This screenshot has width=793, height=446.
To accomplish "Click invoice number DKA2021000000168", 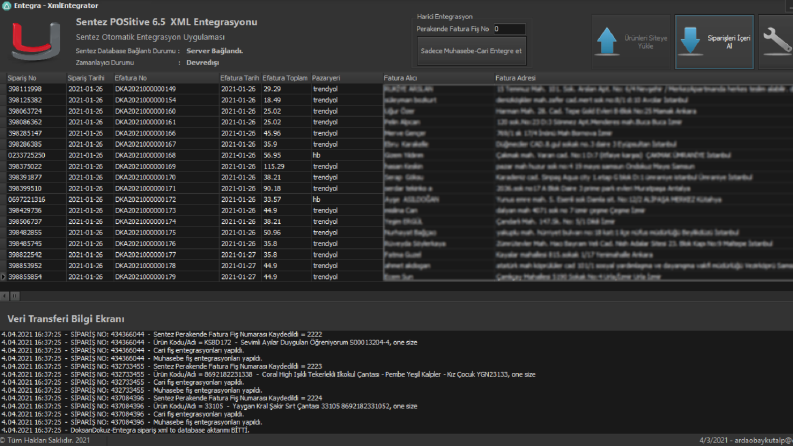I will (x=145, y=155).
